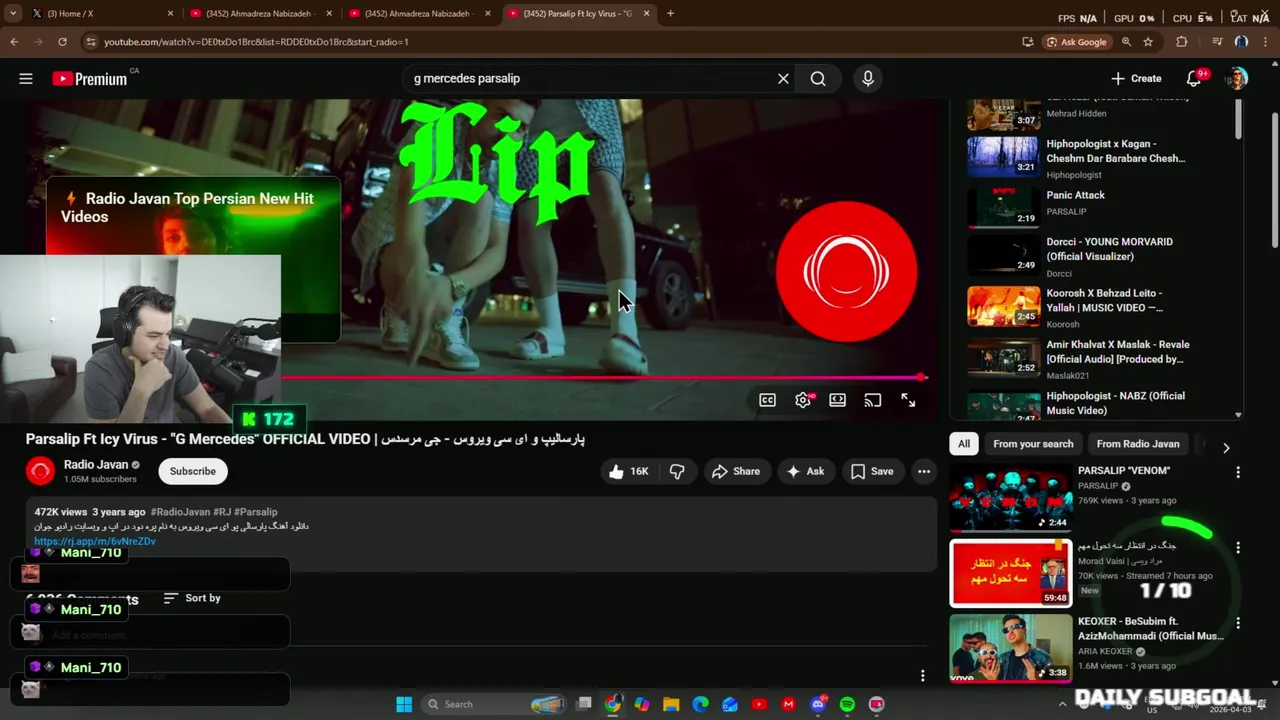The image size is (1280, 720).
Task: Play PARSALIP VENOM thumbnail
Action: tap(1010, 497)
